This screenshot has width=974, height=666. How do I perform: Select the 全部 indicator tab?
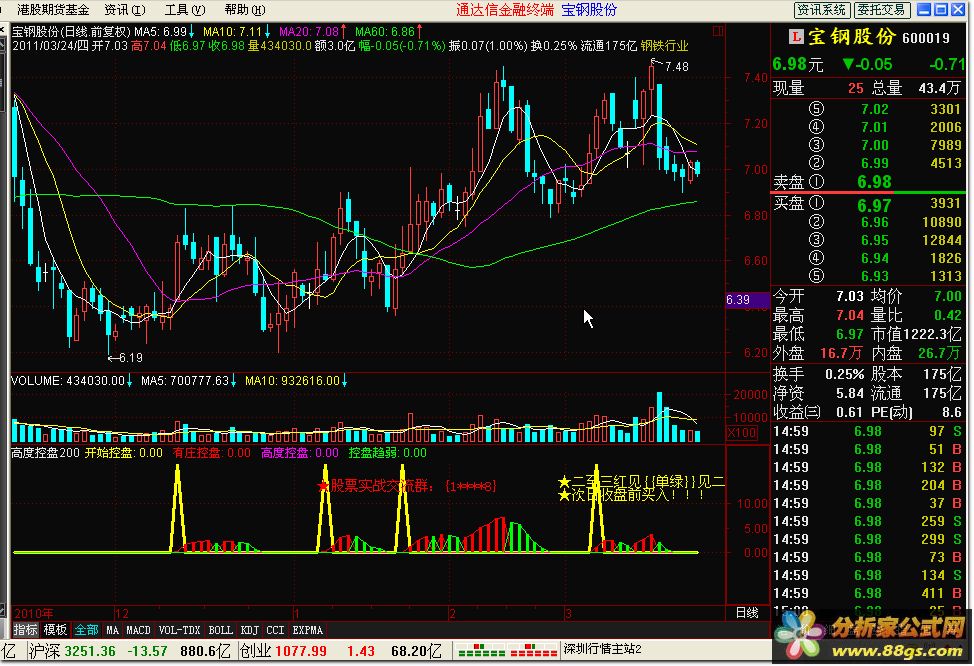point(86,630)
